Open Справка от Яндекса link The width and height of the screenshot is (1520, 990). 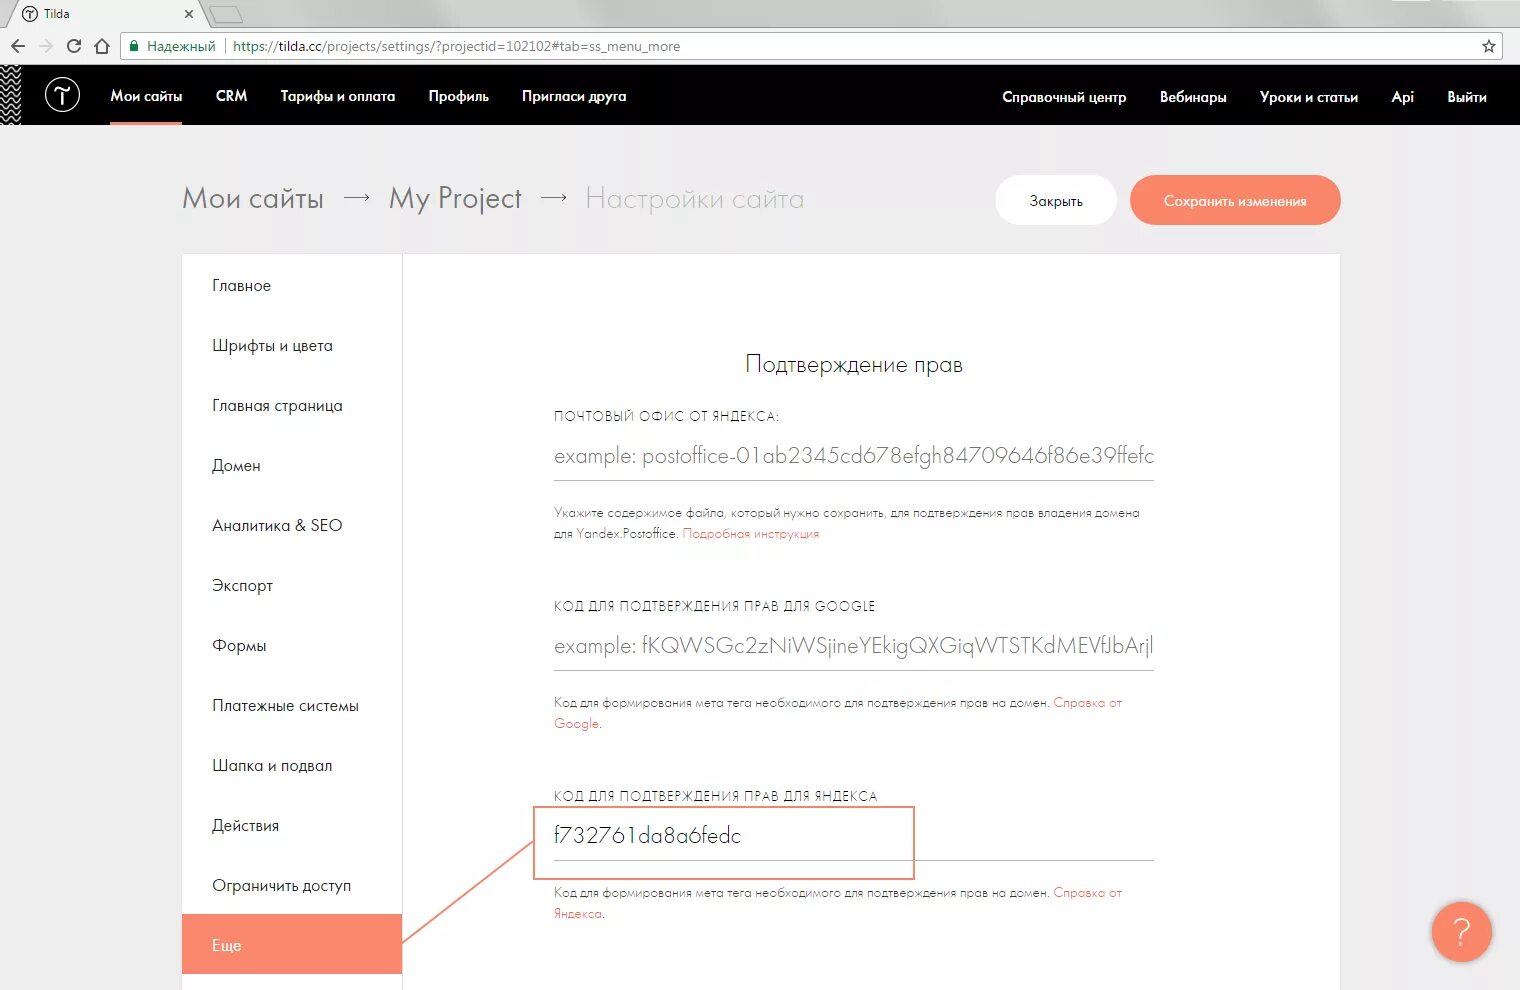tap(838, 903)
